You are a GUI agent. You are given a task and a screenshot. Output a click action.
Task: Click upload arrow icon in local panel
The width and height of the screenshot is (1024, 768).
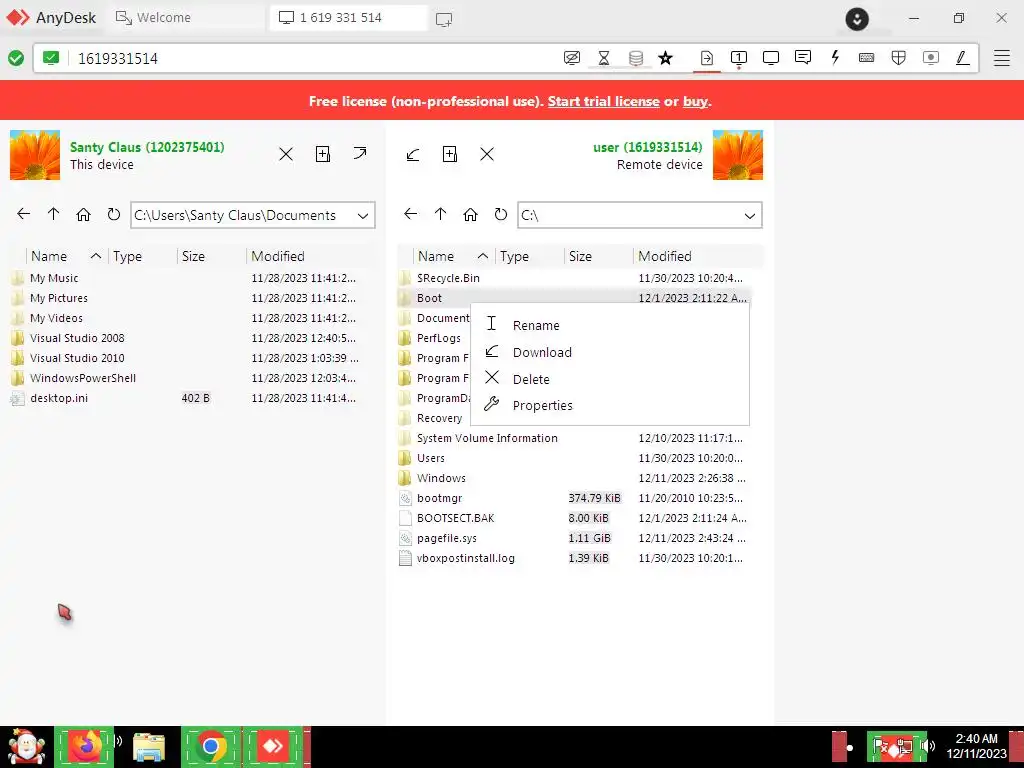[x=360, y=153]
